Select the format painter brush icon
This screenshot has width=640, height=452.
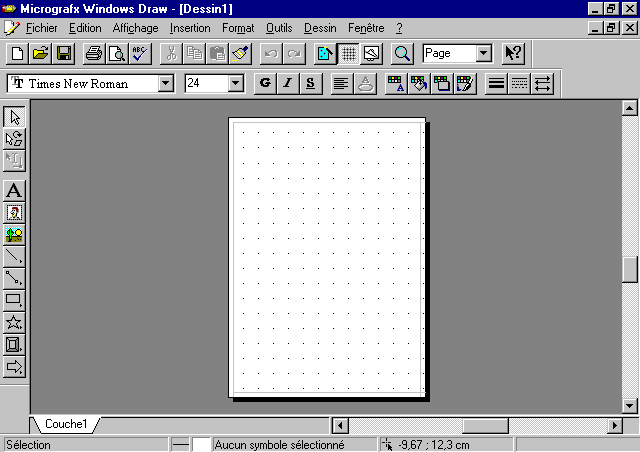[241, 53]
